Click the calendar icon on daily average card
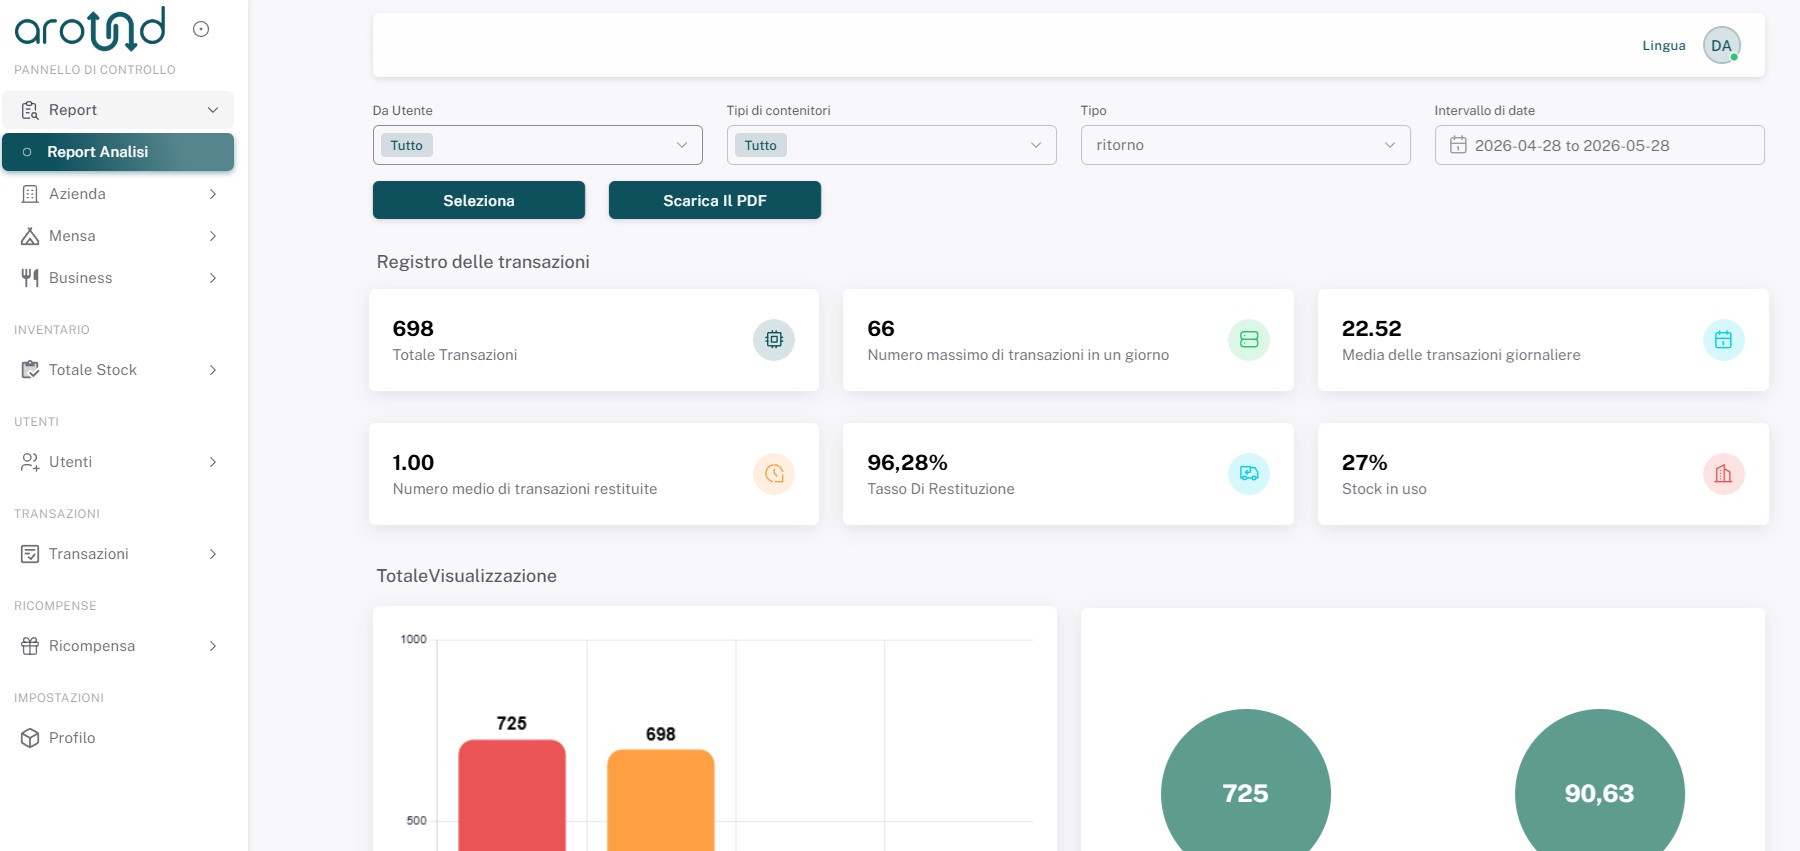 (1723, 340)
